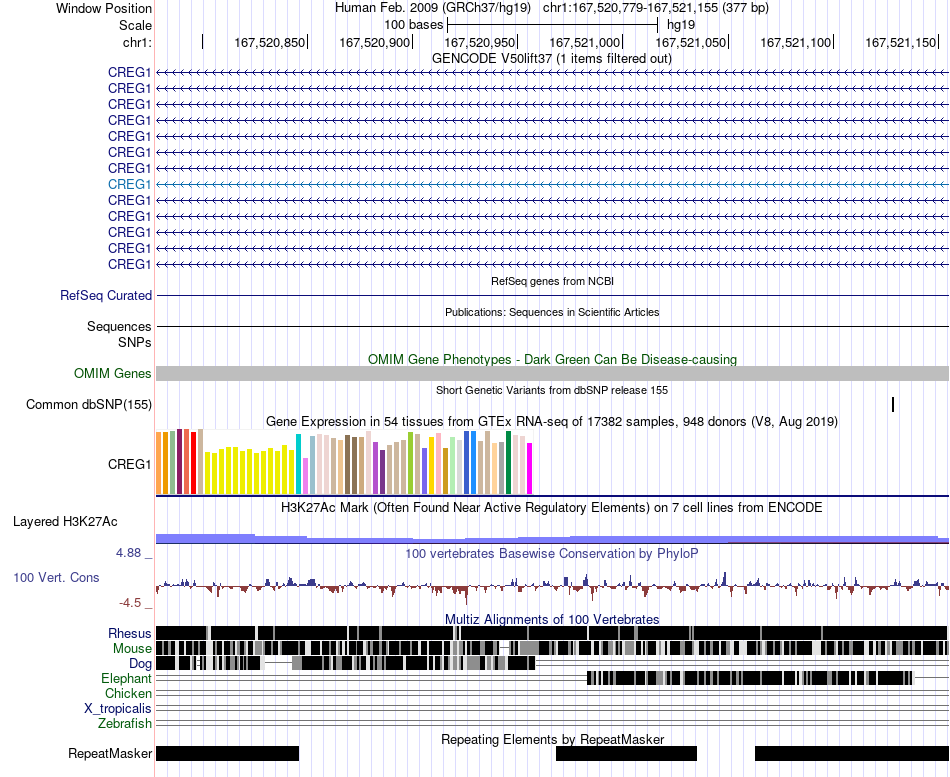Click the 167,521,150 ruler coordinate
The image size is (950, 777).
pyautogui.click(x=900, y=42)
